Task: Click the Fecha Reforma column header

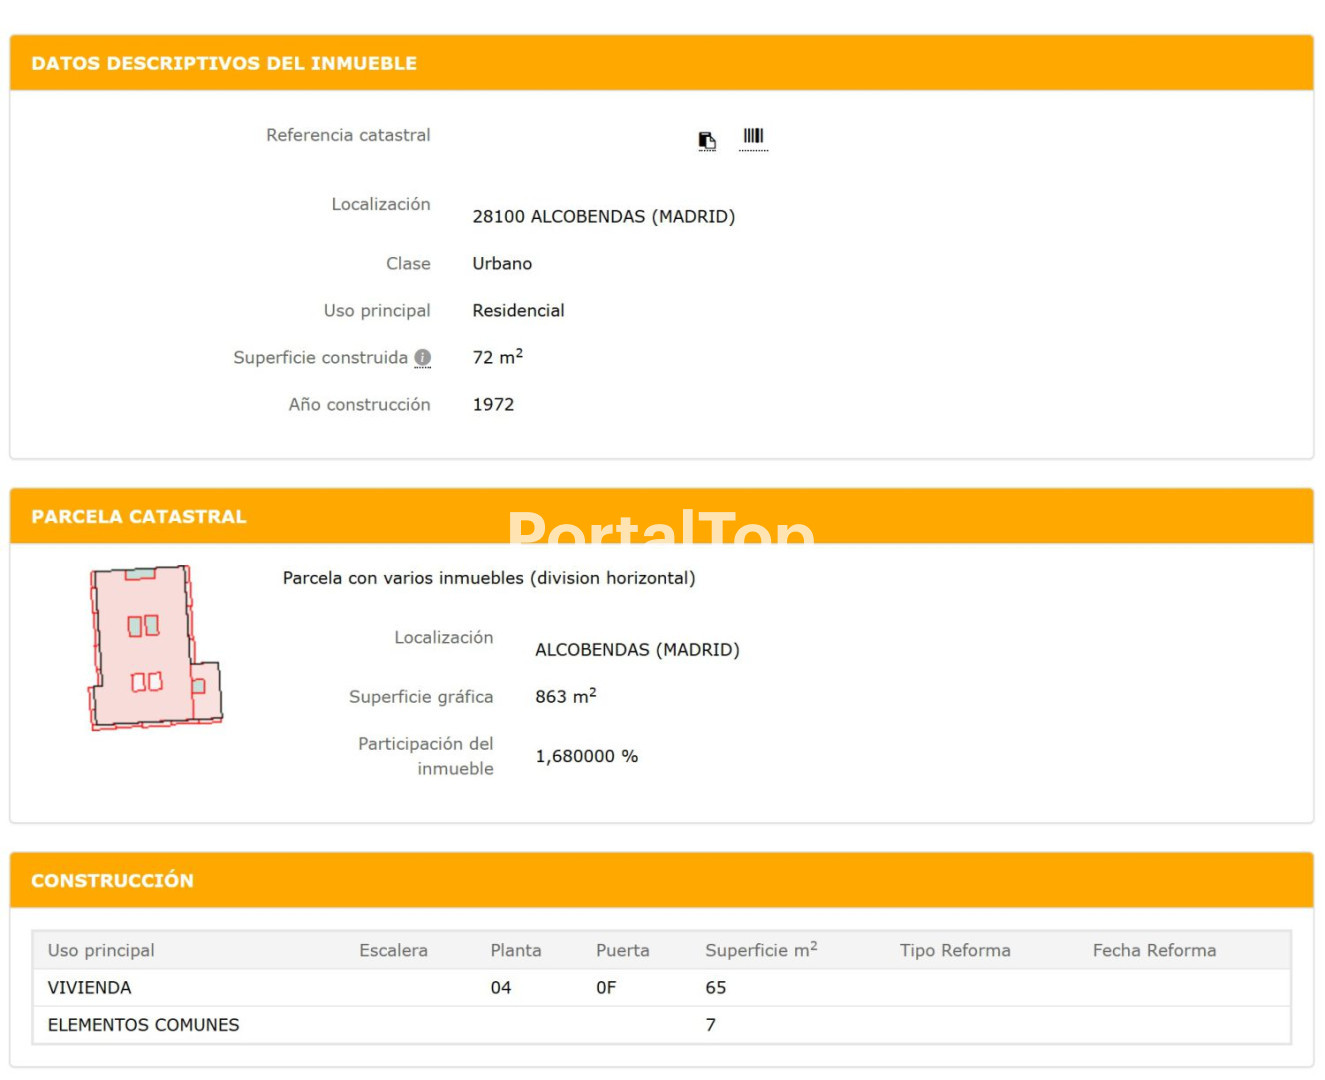Action: click(x=1154, y=950)
